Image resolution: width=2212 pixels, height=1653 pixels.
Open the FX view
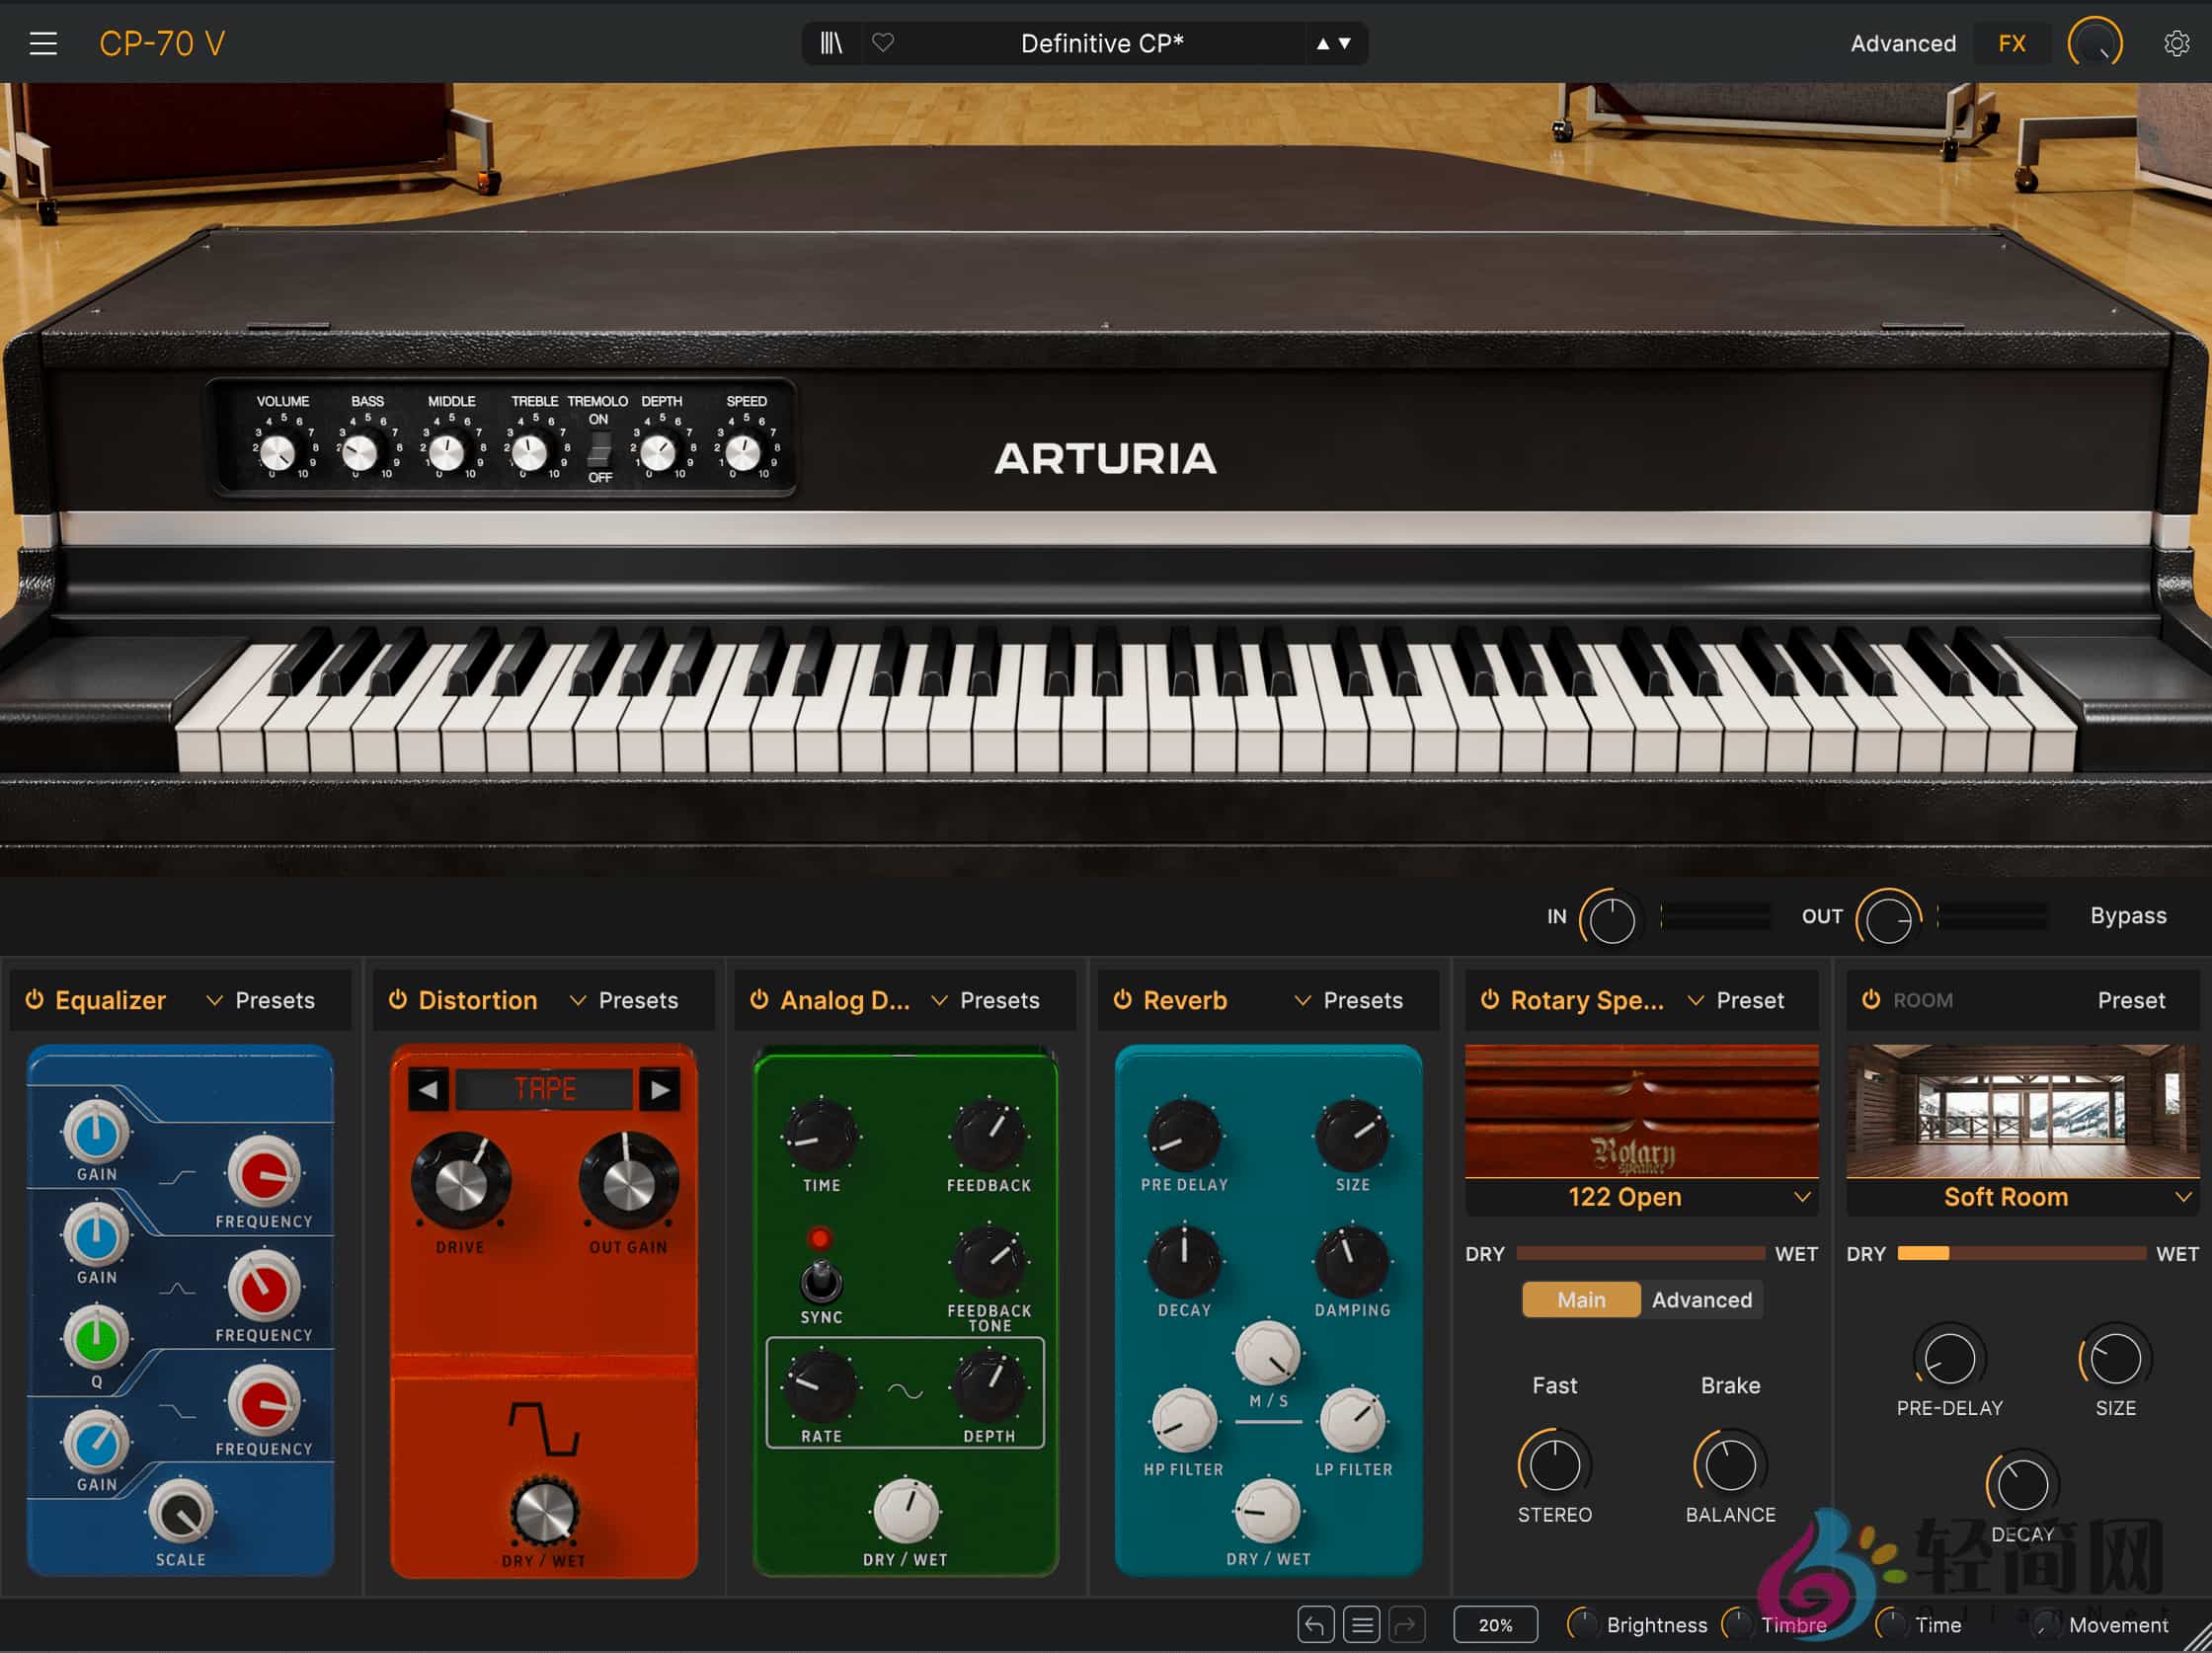(2011, 43)
